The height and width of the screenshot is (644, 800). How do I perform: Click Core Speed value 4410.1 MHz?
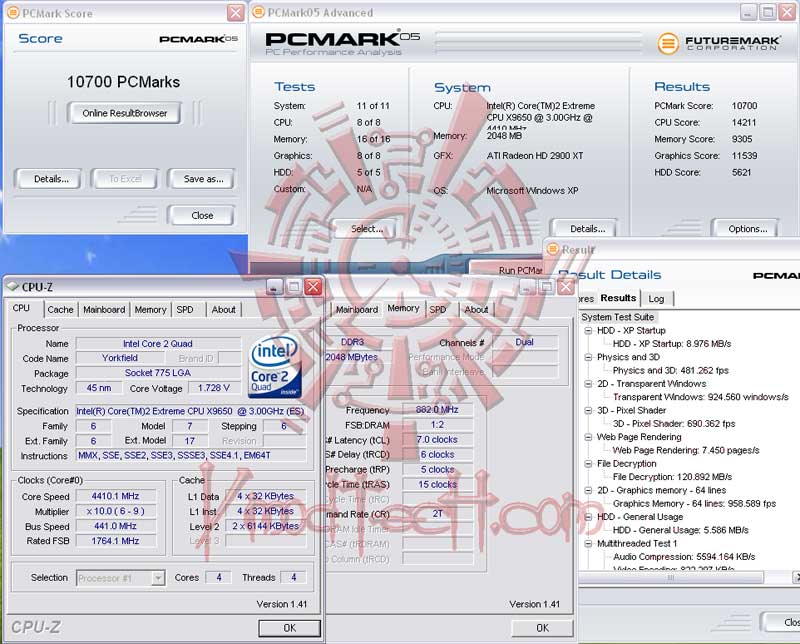(115, 496)
